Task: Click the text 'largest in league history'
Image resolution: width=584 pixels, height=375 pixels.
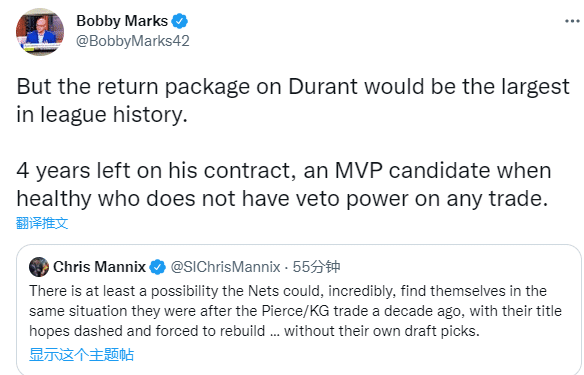Action: pyautogui.click(x=293, y=101)
